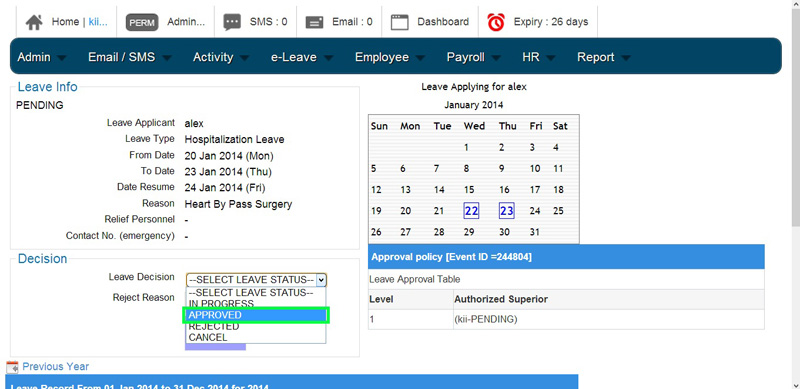The image size is (800, 389).
Task: Click the Home house icon
Action: [34, 22]
